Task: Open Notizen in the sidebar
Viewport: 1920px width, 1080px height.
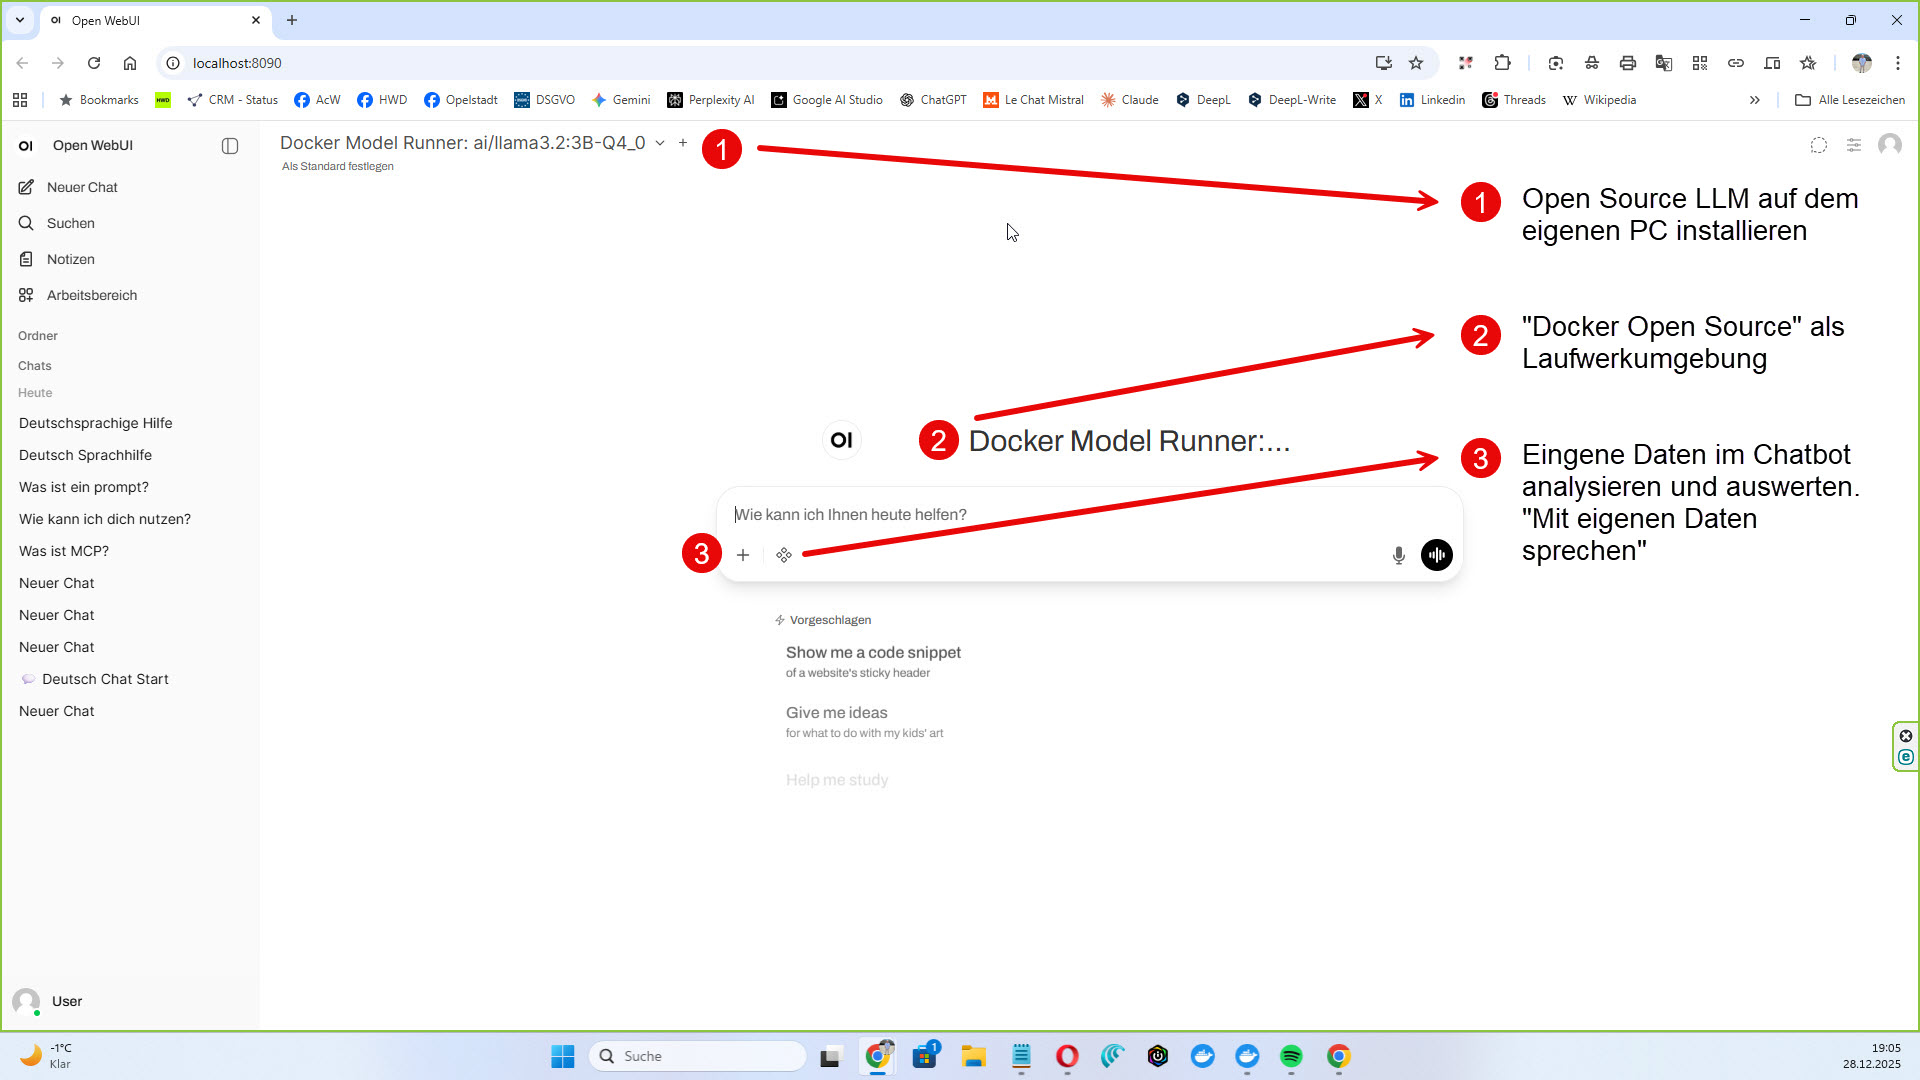Action: click(x=70, y=259)
